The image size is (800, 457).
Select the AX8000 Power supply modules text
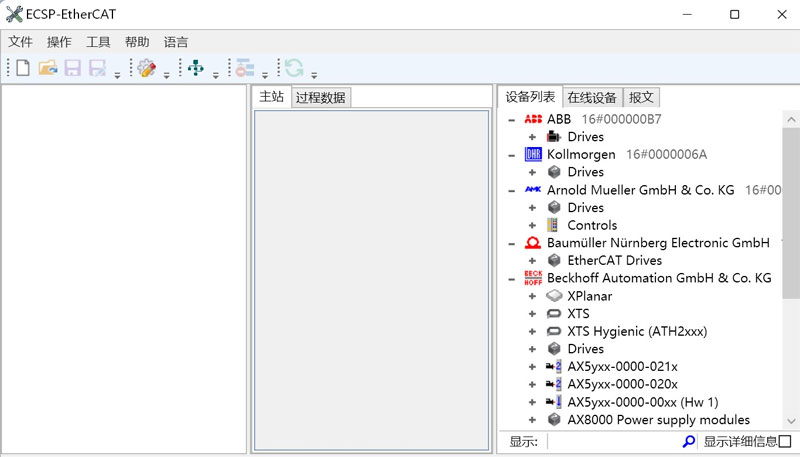(659, 419)
